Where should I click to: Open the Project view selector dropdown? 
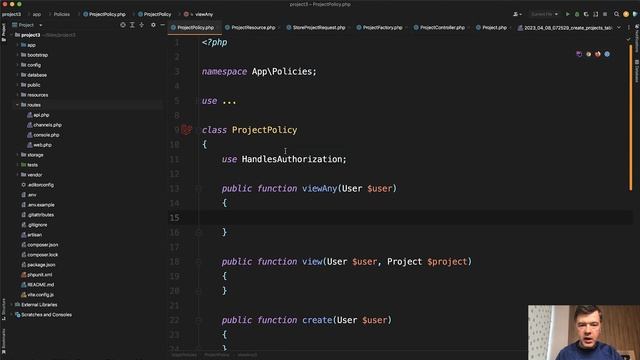27,25
